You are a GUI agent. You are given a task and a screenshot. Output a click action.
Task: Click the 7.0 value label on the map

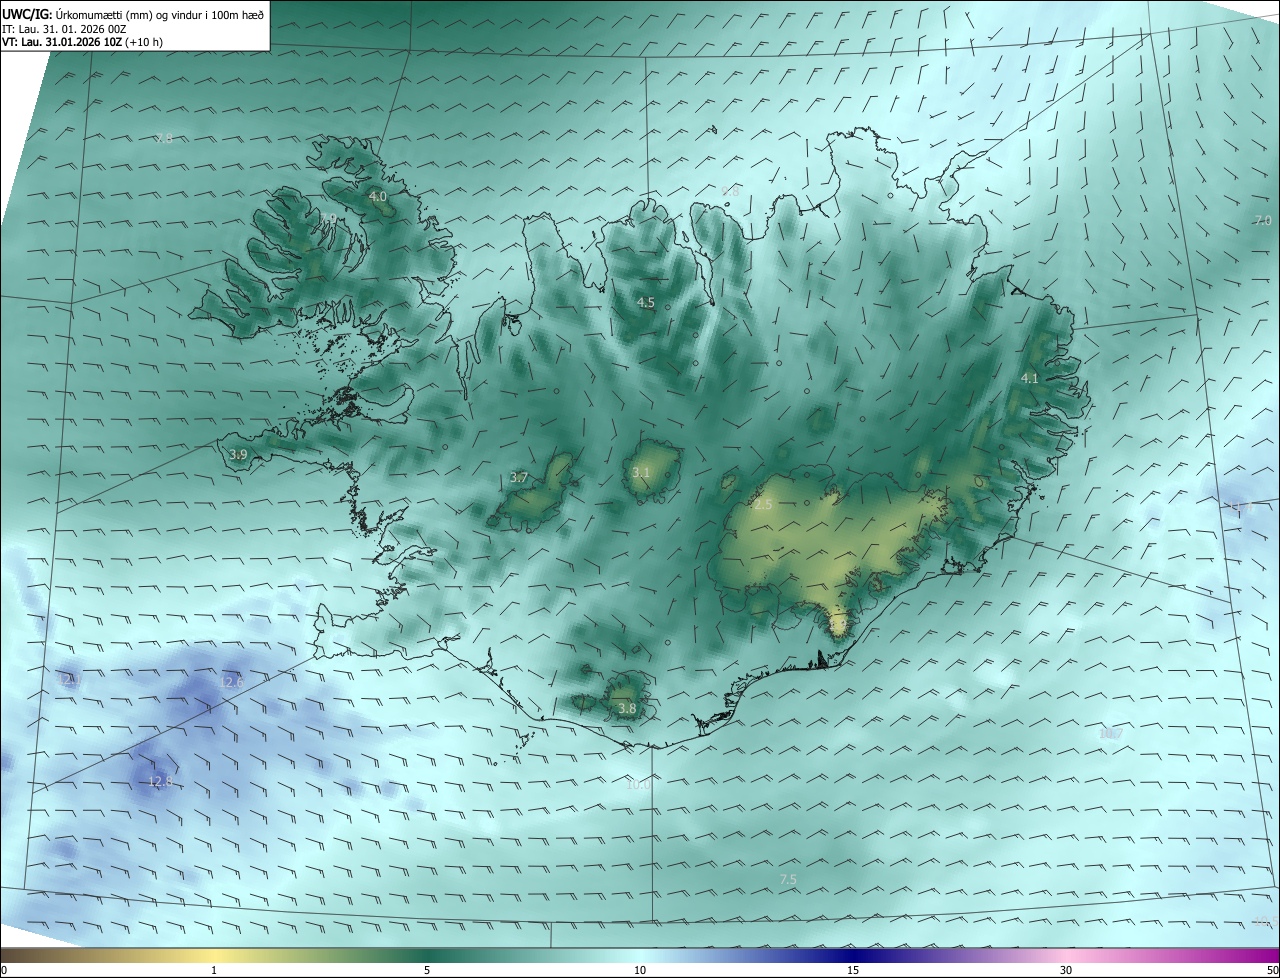[1262, 220]
